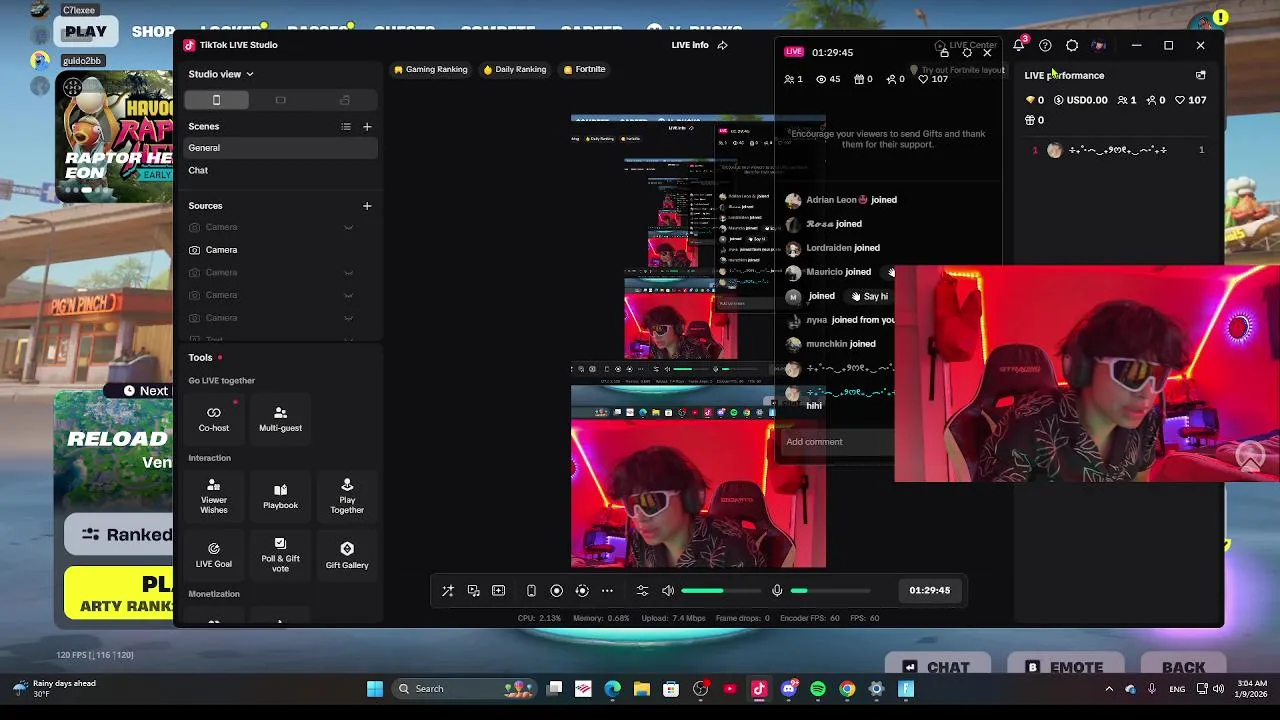Click Try out Fortnite layout tip
This screenshot has height=720, width=1280.
tap(958, 70)
